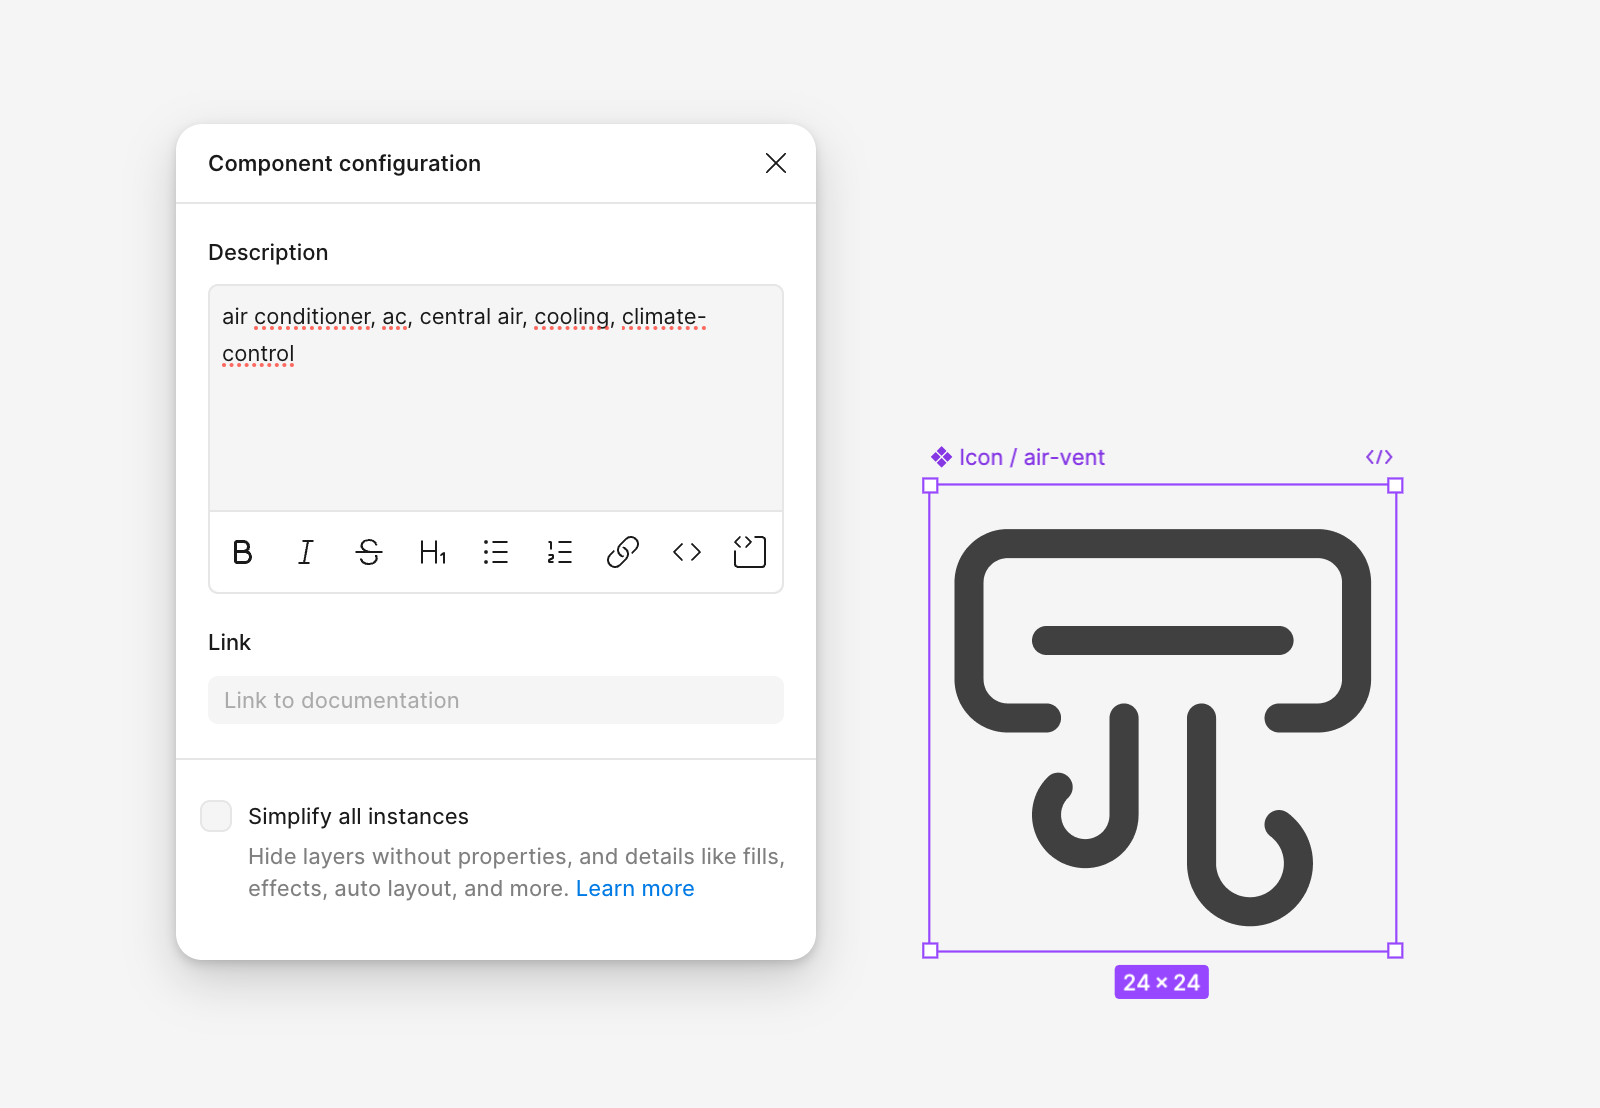The image size is (1600, 1108).
Task: Click the Description section label
Action: coord(268,252)
